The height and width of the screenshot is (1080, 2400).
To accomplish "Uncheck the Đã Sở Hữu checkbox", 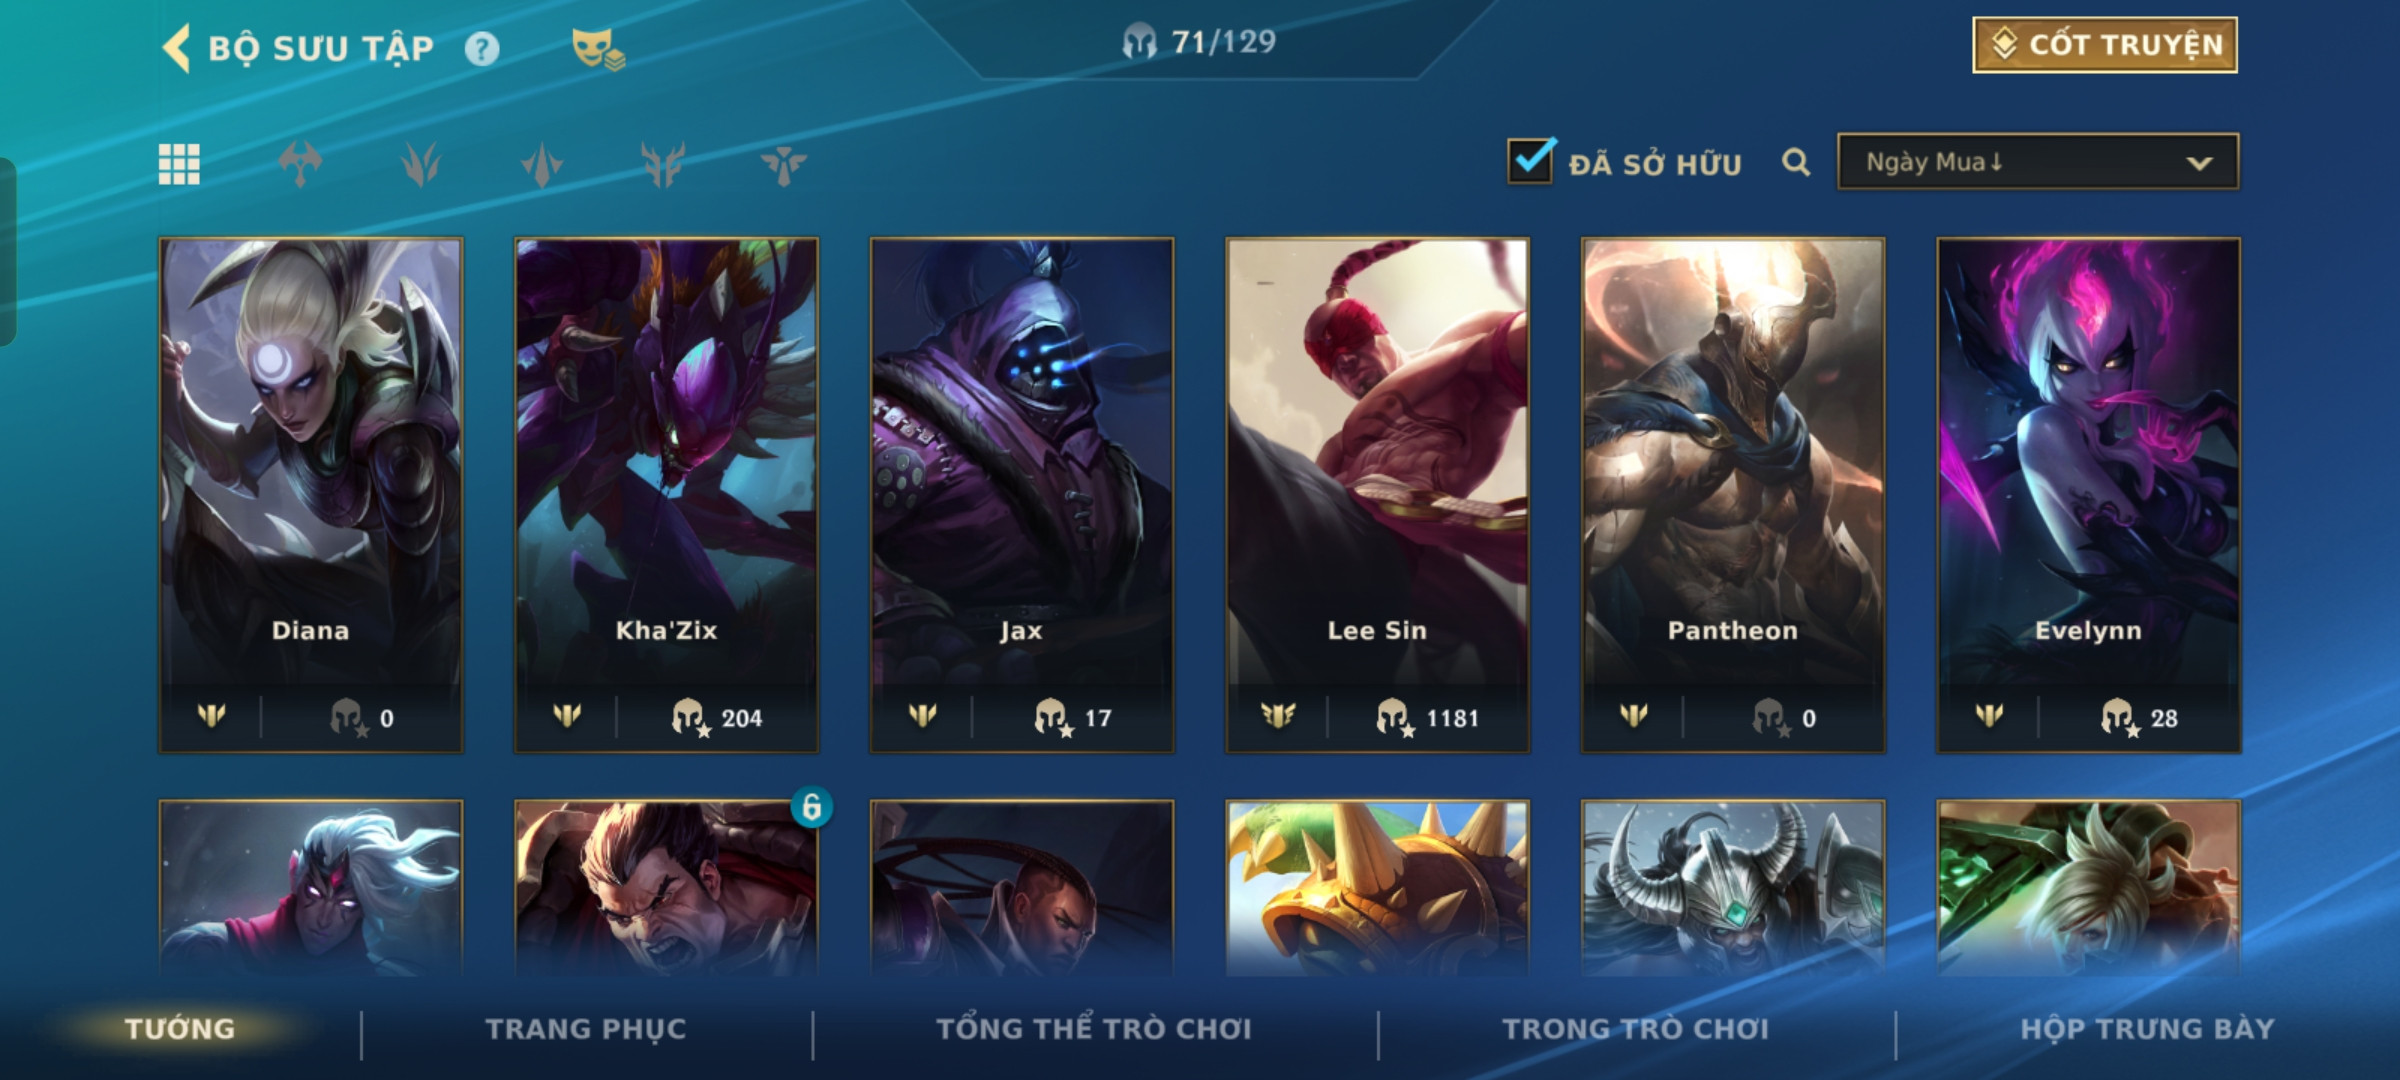I will click(x=1531, y=161).
